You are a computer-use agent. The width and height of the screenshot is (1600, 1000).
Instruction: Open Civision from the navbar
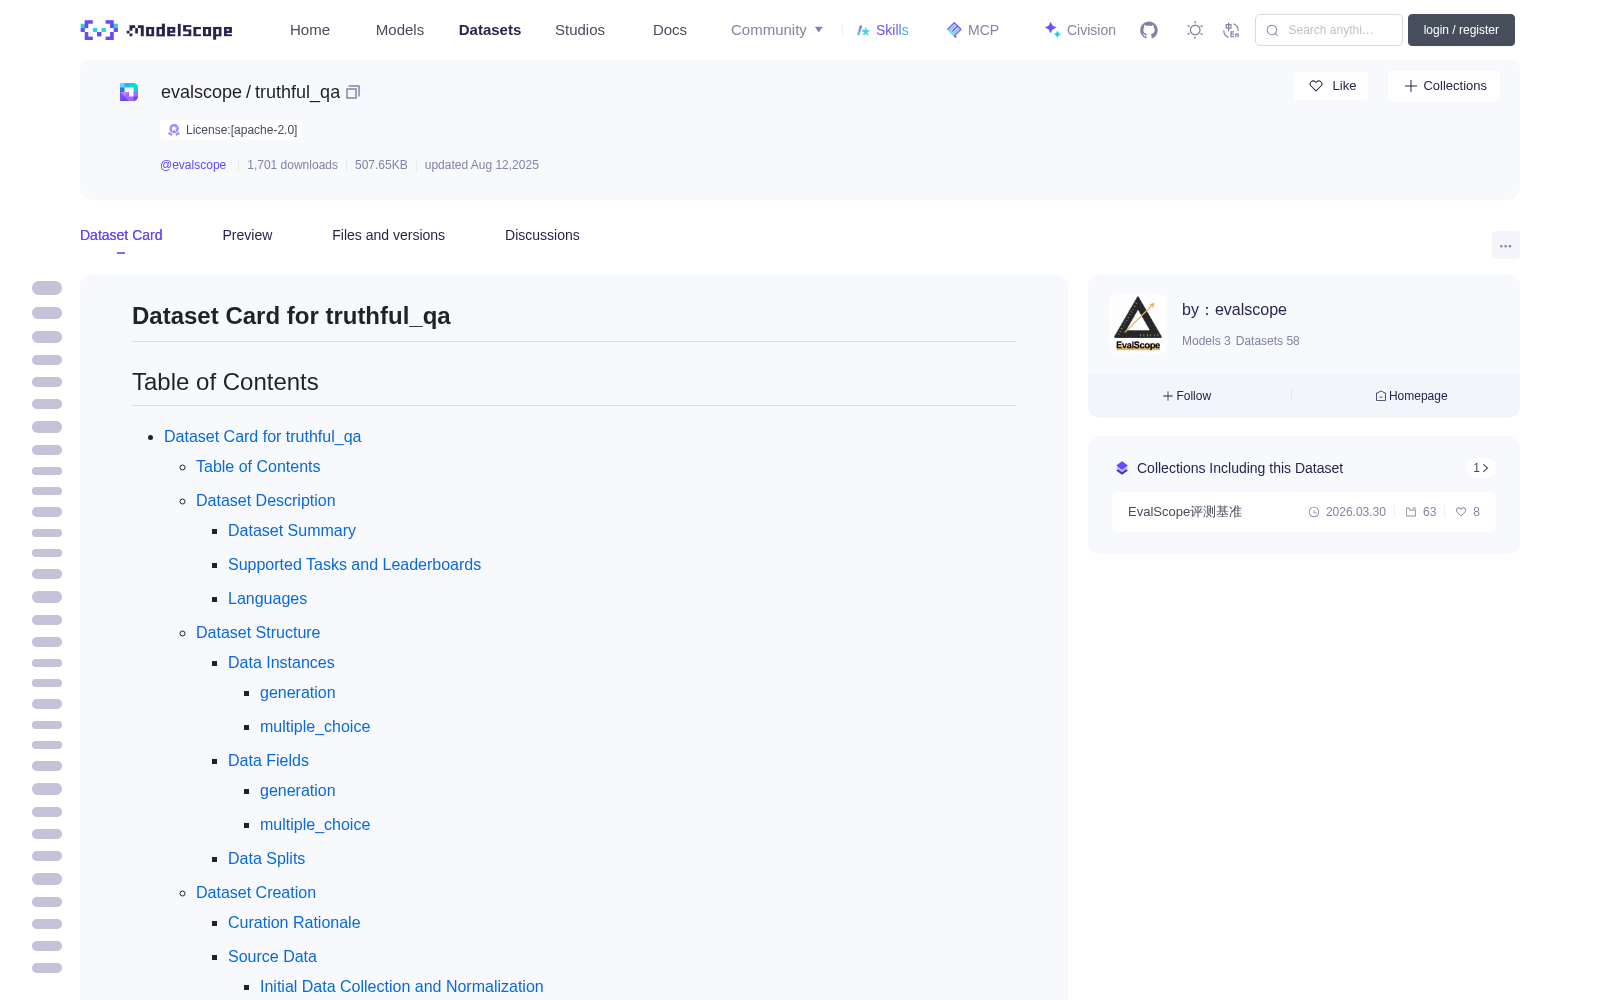(x=1080, y=30)
